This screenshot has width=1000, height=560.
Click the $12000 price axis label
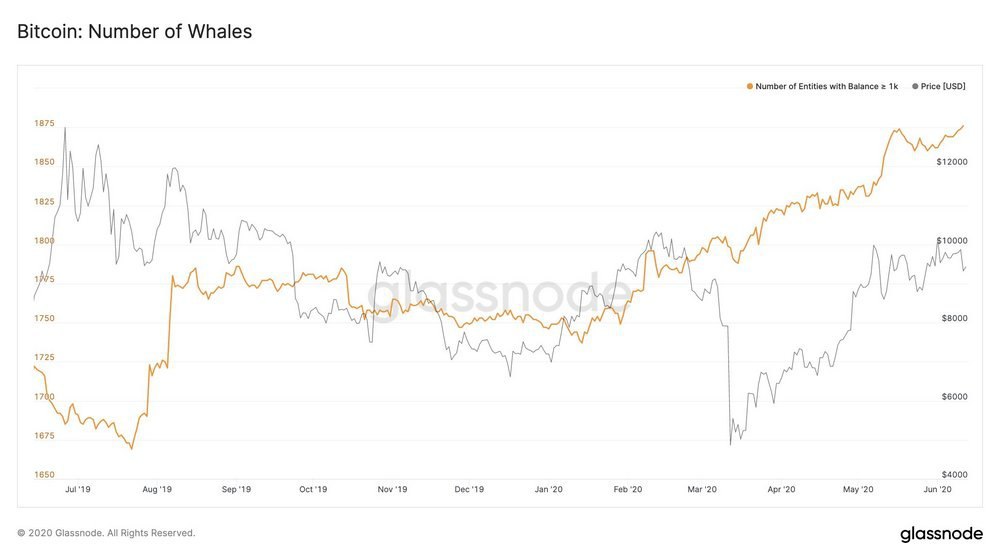[951, 162]
